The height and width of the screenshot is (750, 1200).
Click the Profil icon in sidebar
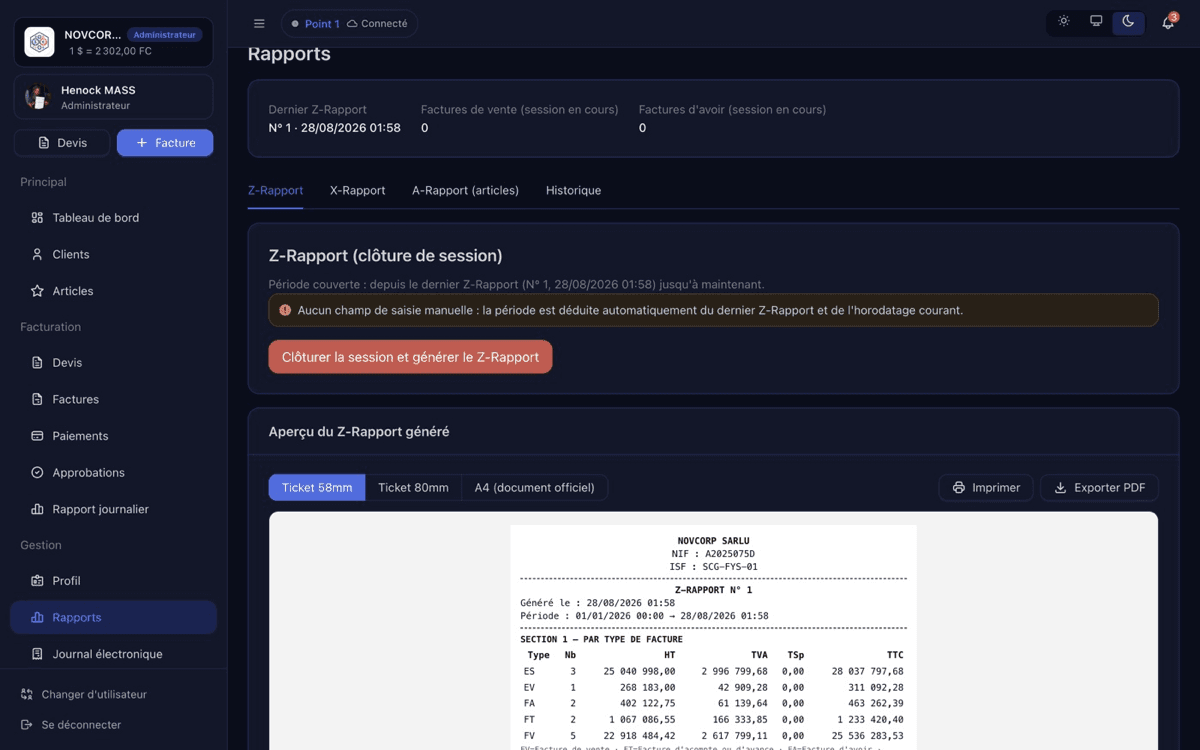[37, 581]
